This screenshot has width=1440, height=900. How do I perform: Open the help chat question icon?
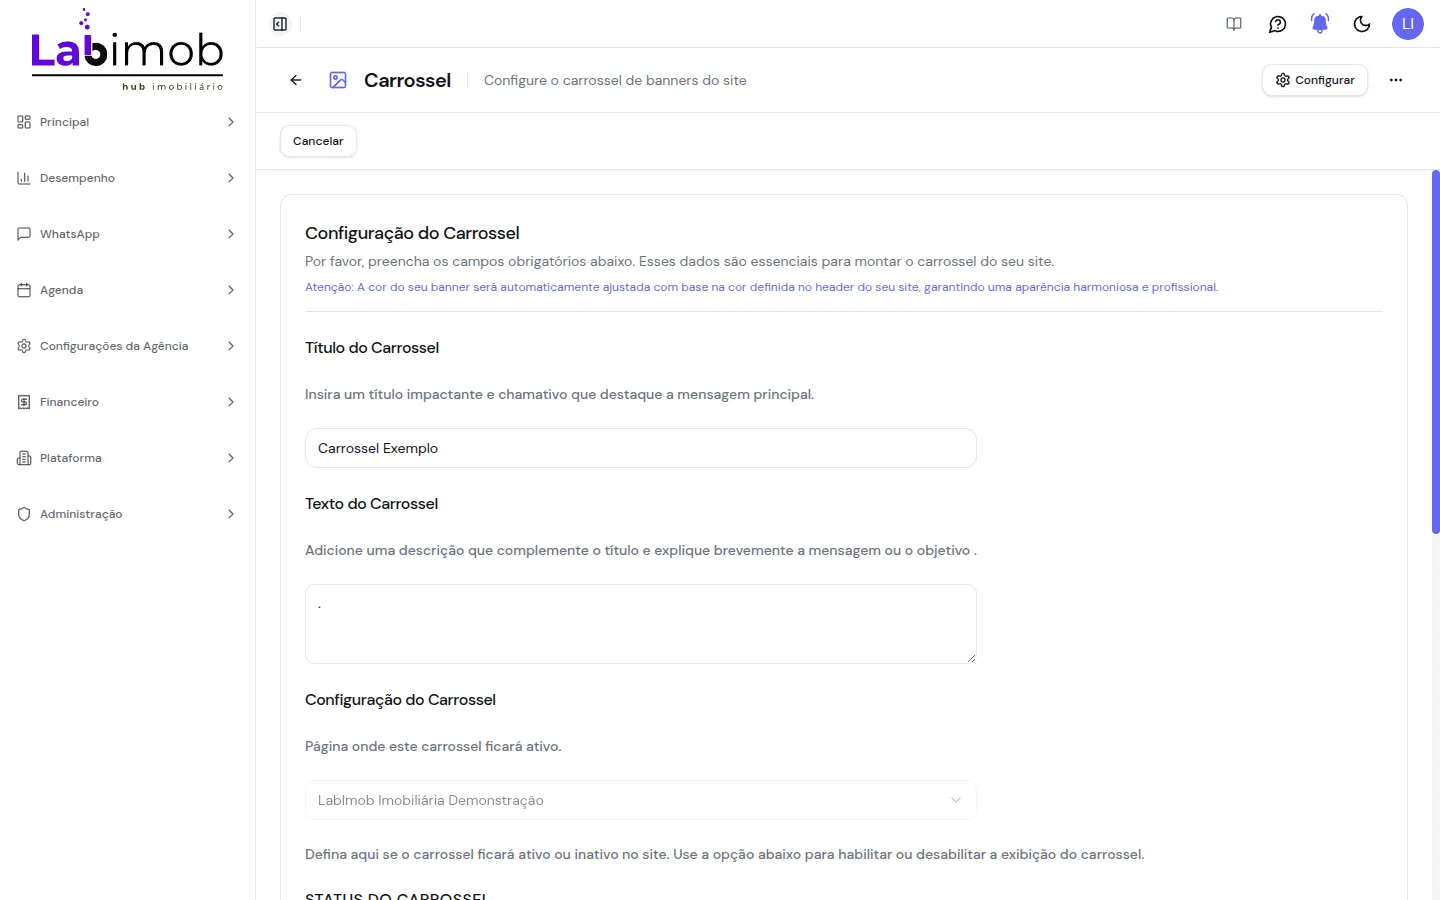(x=1277, y=24)
